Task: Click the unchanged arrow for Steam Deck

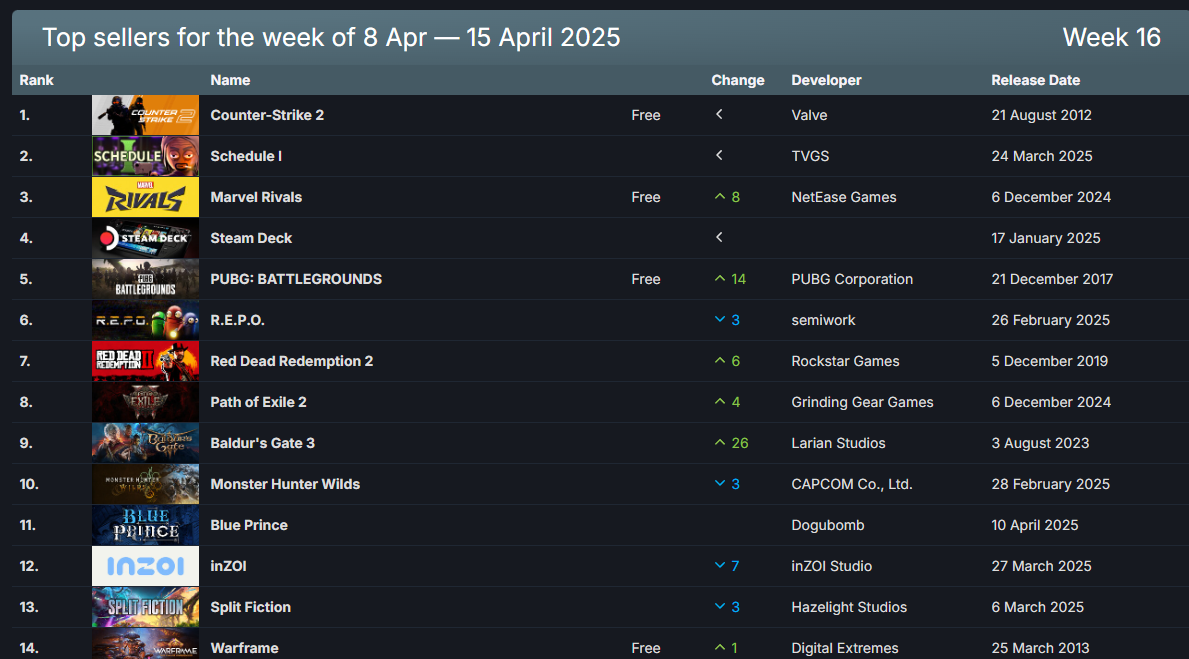Action: [719, 237]
